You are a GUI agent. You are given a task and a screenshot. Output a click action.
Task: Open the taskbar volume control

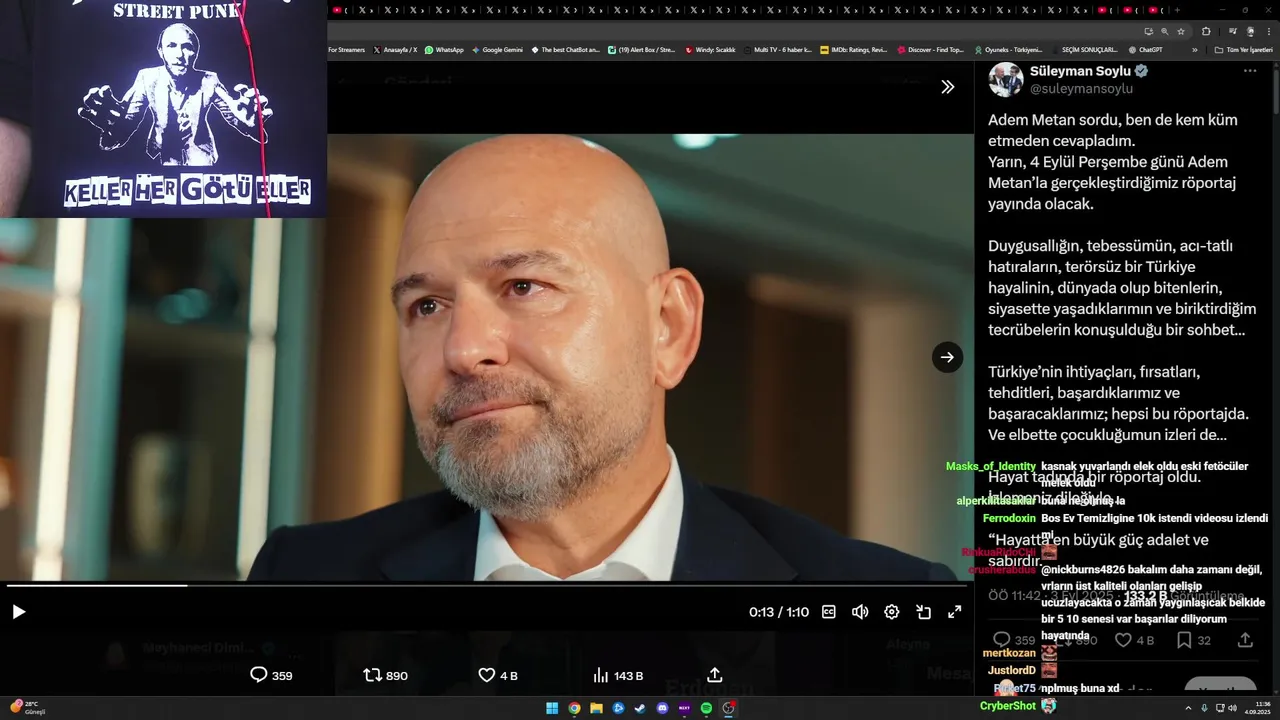coord(1232,708)
